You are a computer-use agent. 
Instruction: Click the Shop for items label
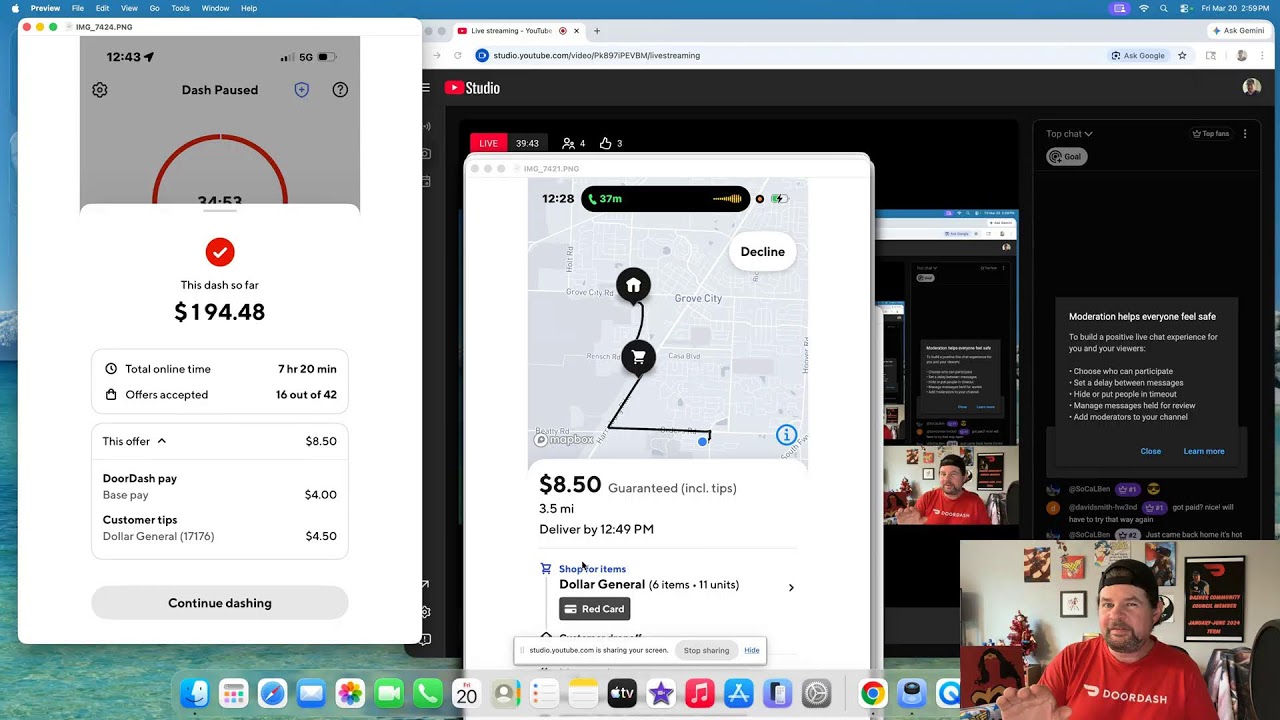pos(592,569)
